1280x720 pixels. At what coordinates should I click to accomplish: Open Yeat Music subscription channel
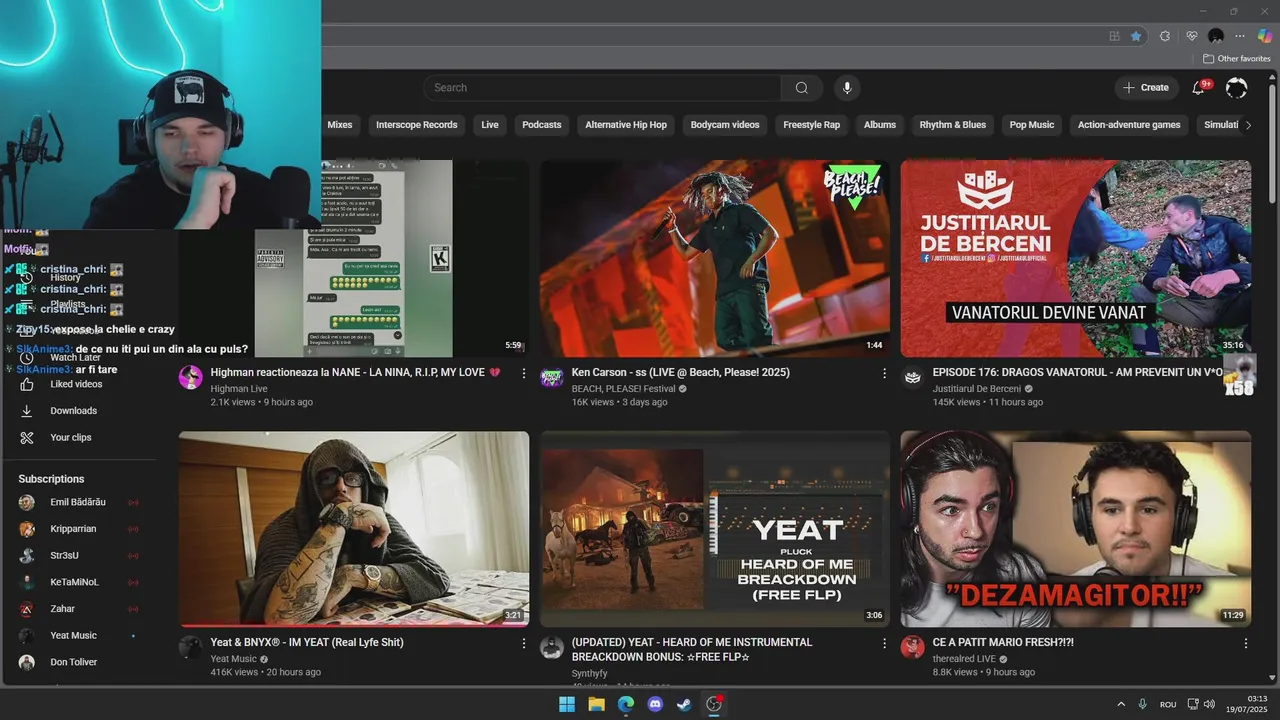(78, 635)
